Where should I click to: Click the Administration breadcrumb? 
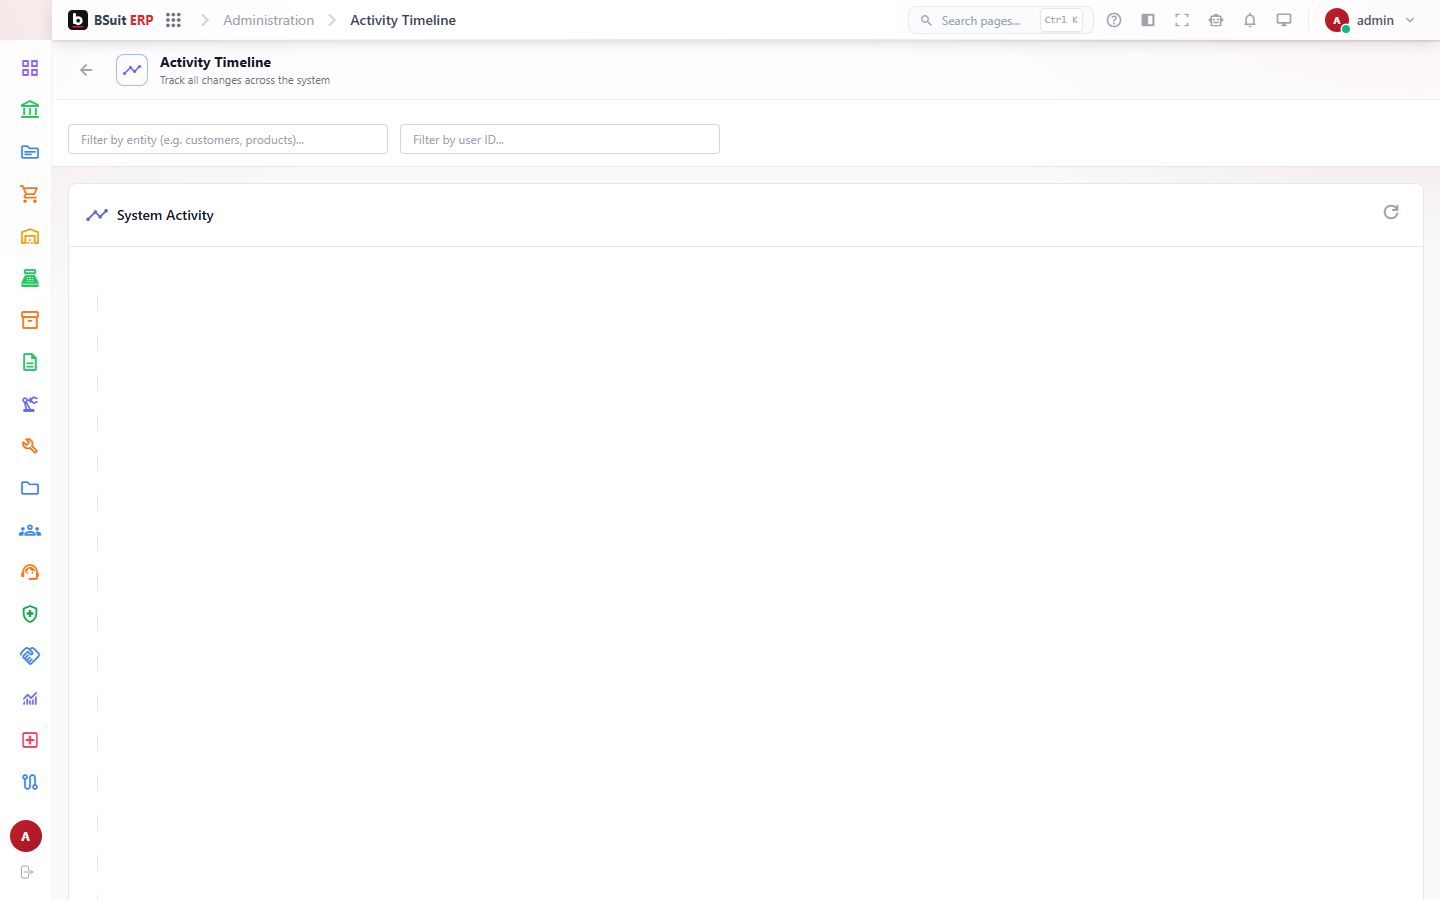click(x=268, y=20)
